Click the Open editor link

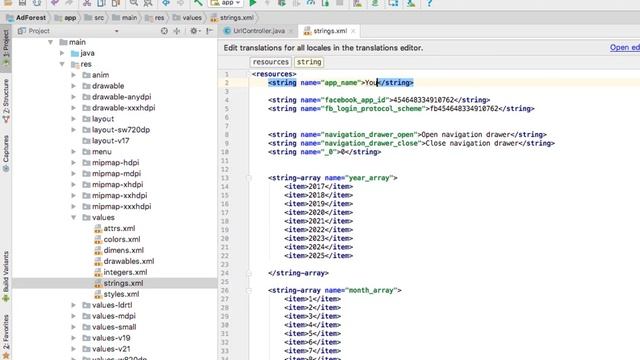click(x=624, y=48)
